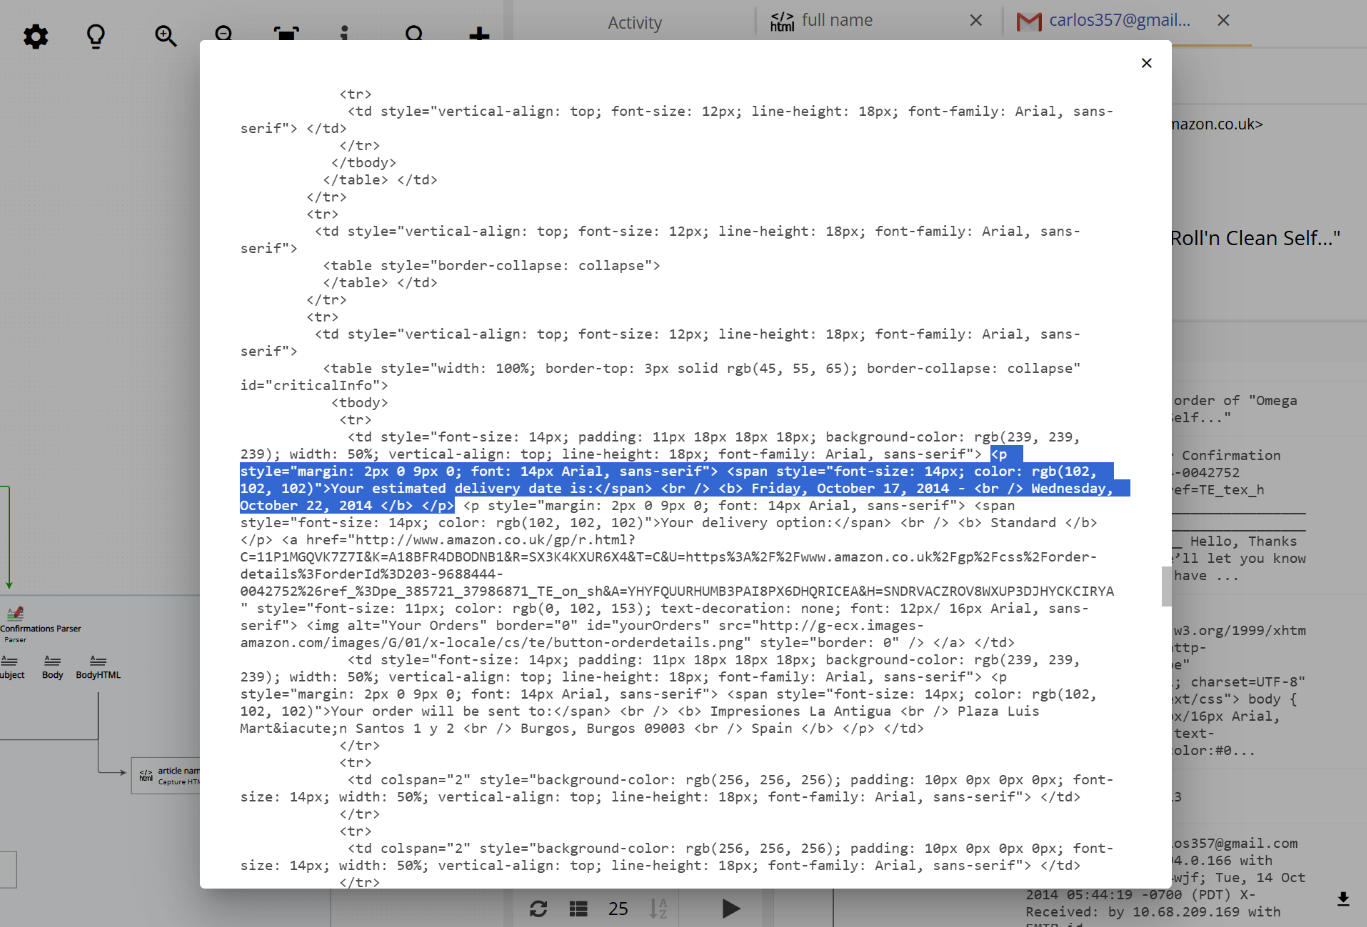The width and height of the screenshot is (1367, 927).
Task: Open the settings gear icon
Action: point(35,36)
